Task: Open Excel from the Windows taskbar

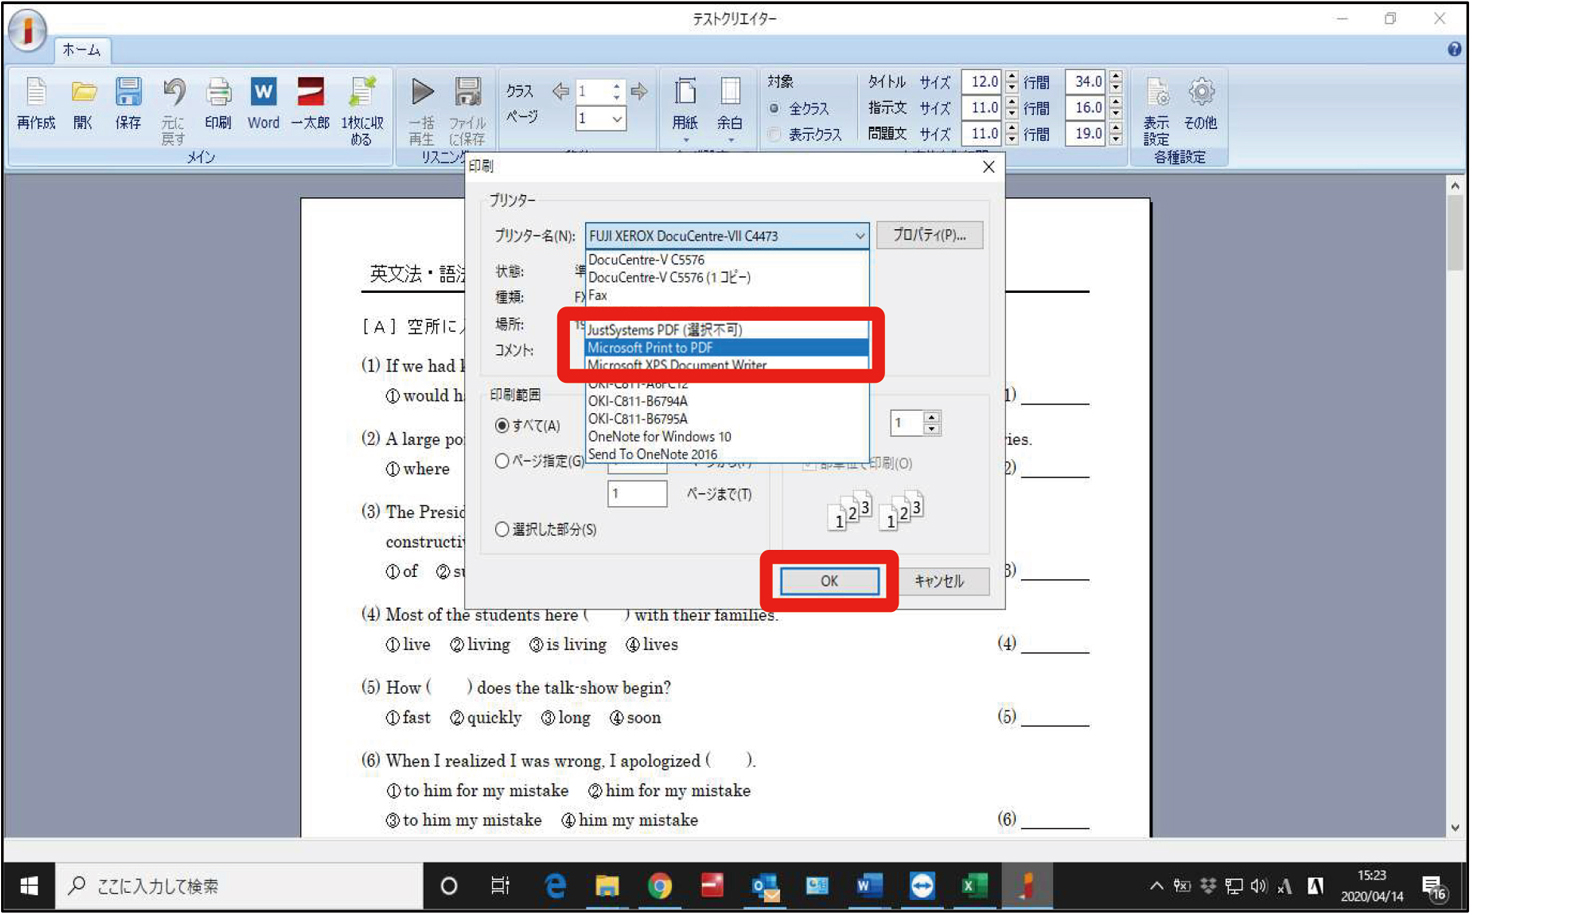Action: [x=973, y=886]
